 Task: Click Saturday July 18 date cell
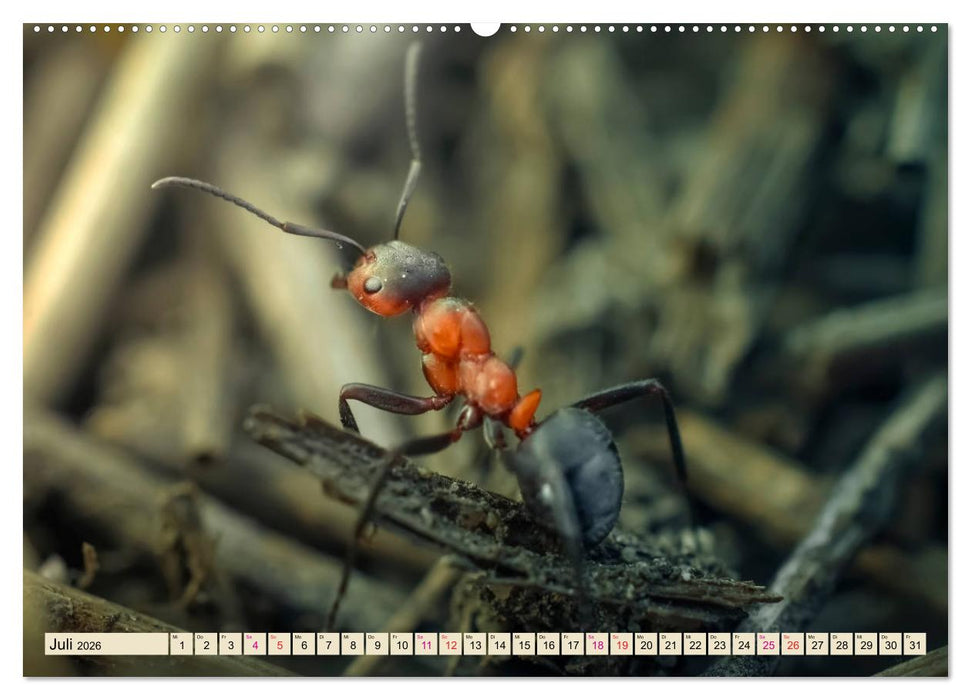click(597, 644)
